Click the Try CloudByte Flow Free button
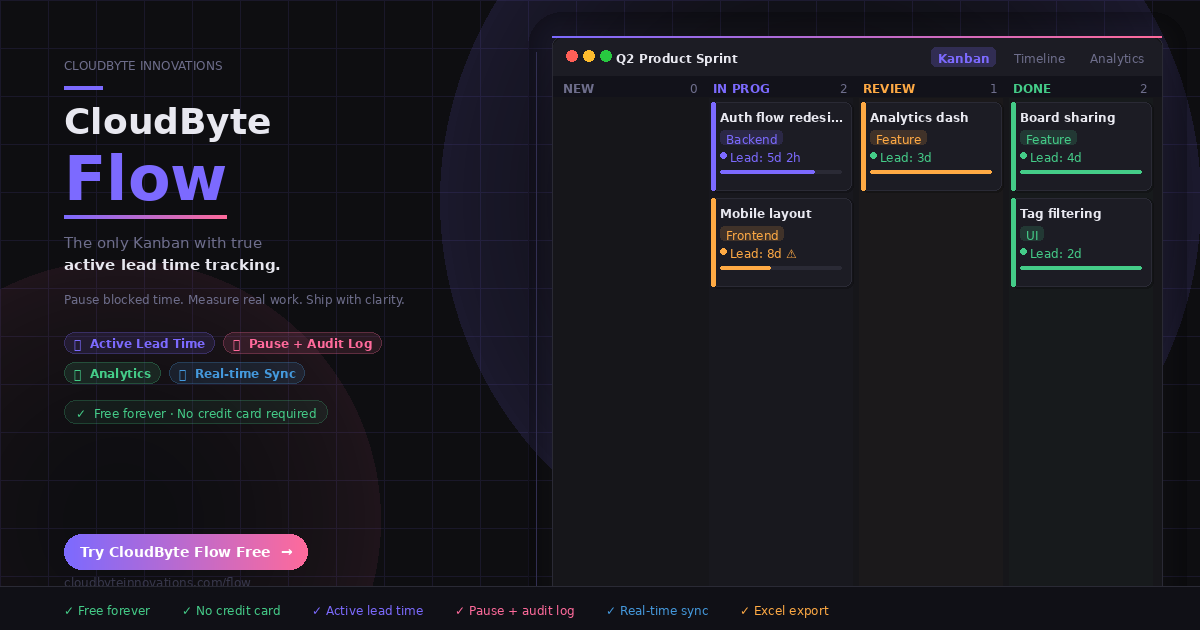 click(186, 551)
